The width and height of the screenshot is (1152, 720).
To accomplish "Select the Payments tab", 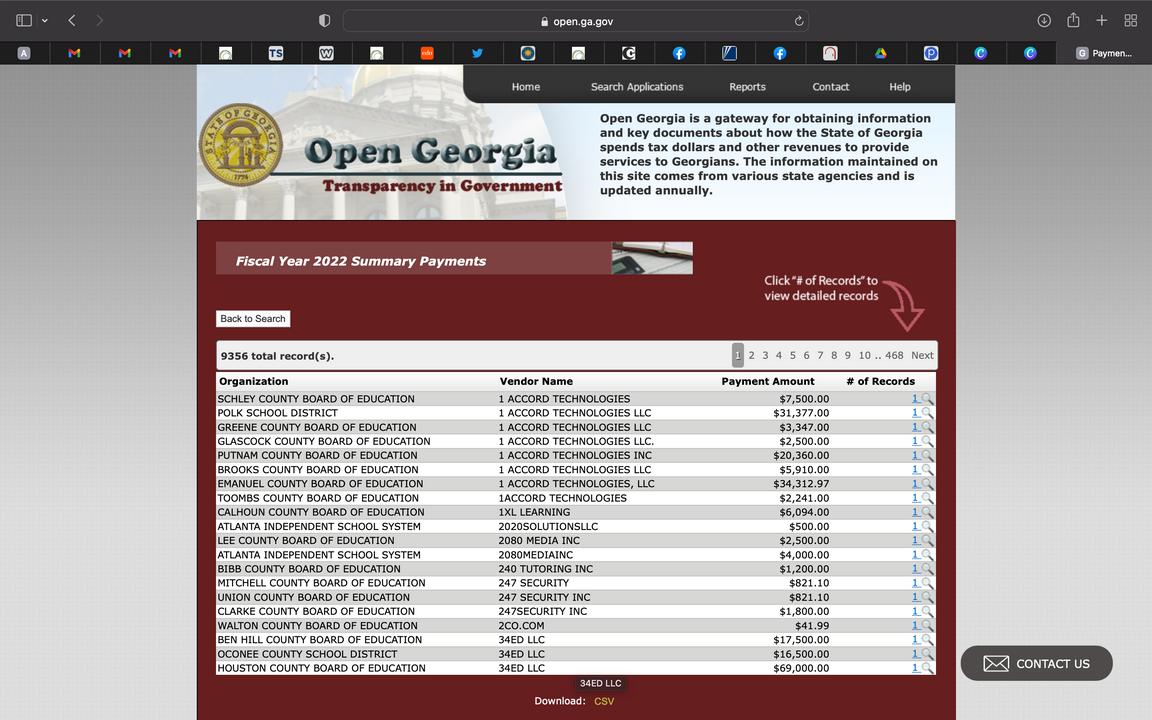I will pyautogui.click(x=1104, y=53).
